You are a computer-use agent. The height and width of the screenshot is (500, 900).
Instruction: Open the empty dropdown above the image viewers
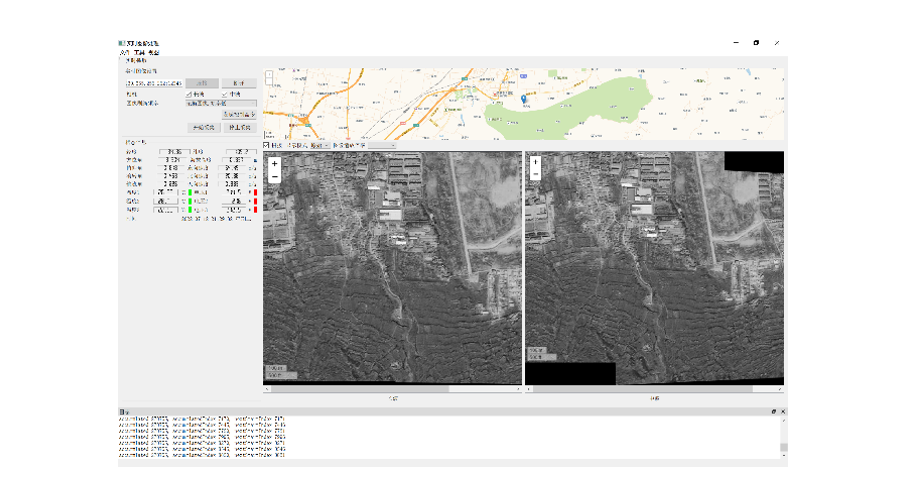(382, 146)
